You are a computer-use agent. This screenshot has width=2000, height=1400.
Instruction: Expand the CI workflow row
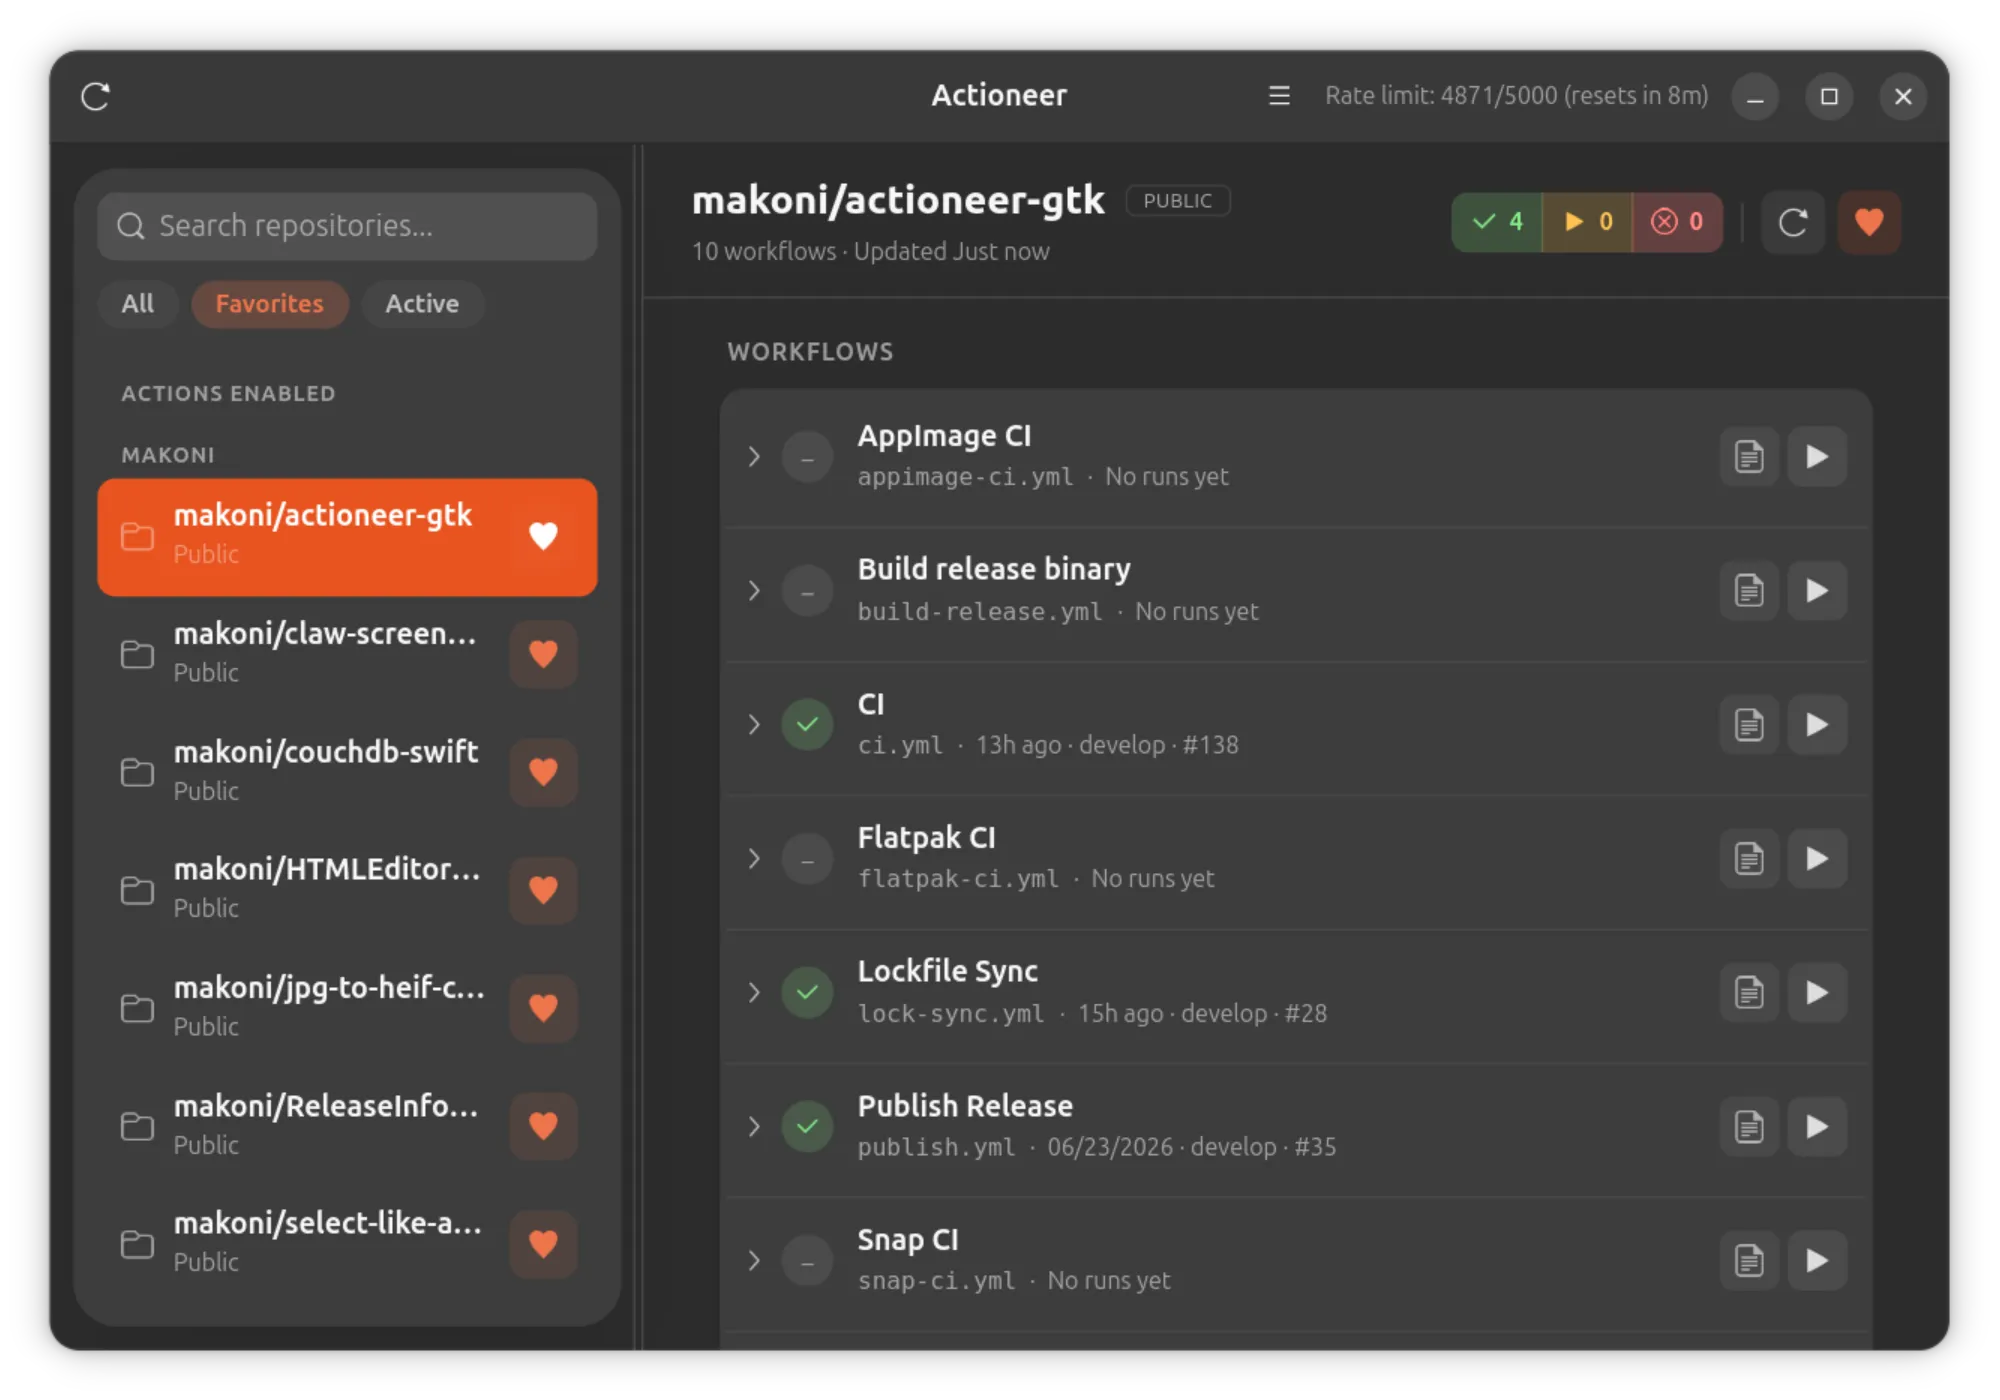[x=754, y=725]
